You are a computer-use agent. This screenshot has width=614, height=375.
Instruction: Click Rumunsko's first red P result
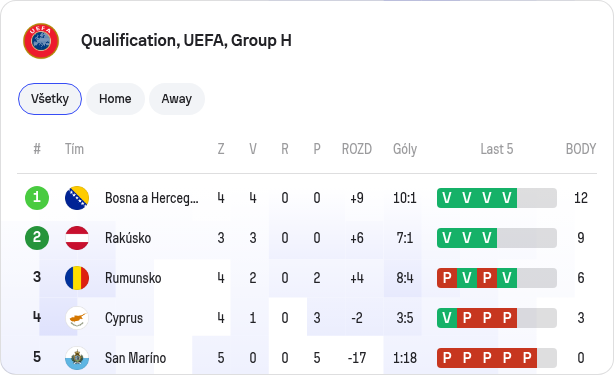pos(447,278)
